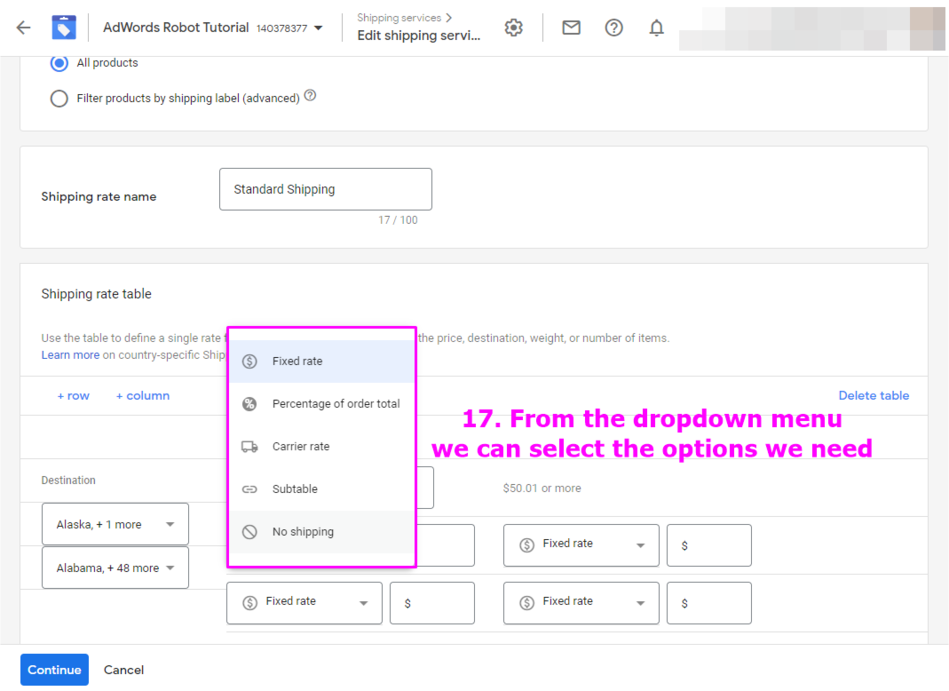Select the All products radio button

click(x=59, y=63)
